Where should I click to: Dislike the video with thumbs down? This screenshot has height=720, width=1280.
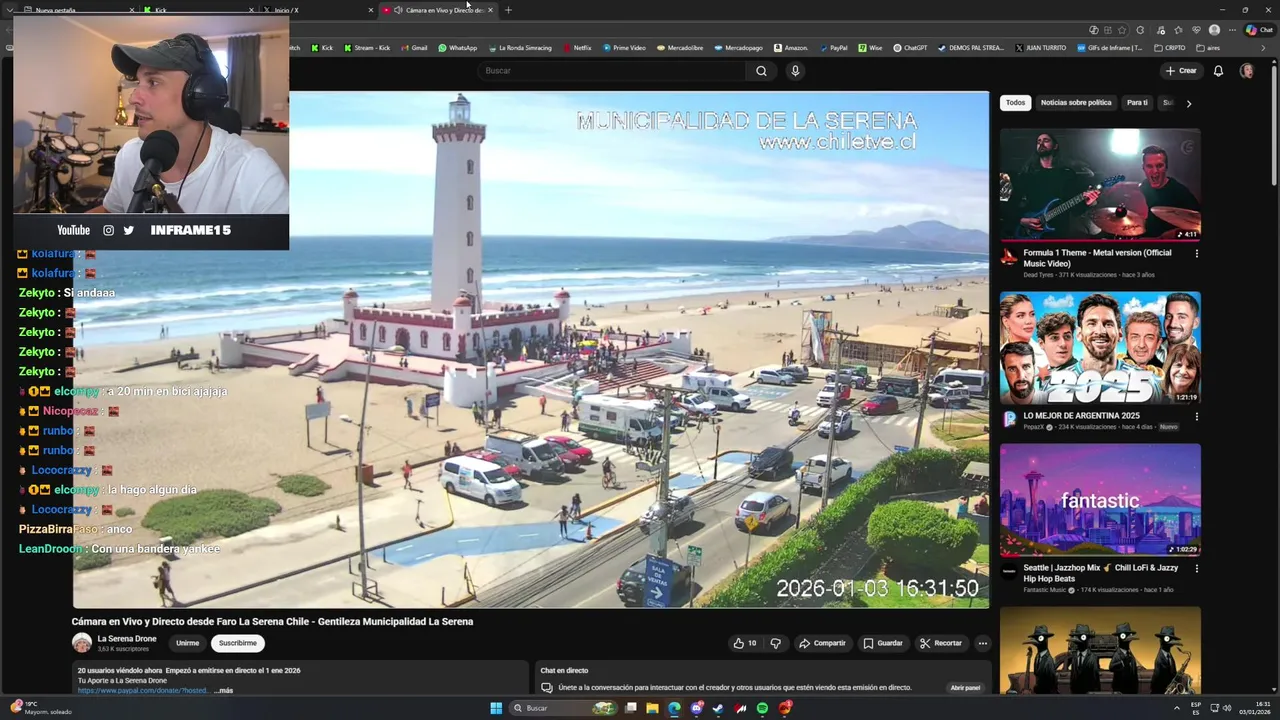point(776,643)
